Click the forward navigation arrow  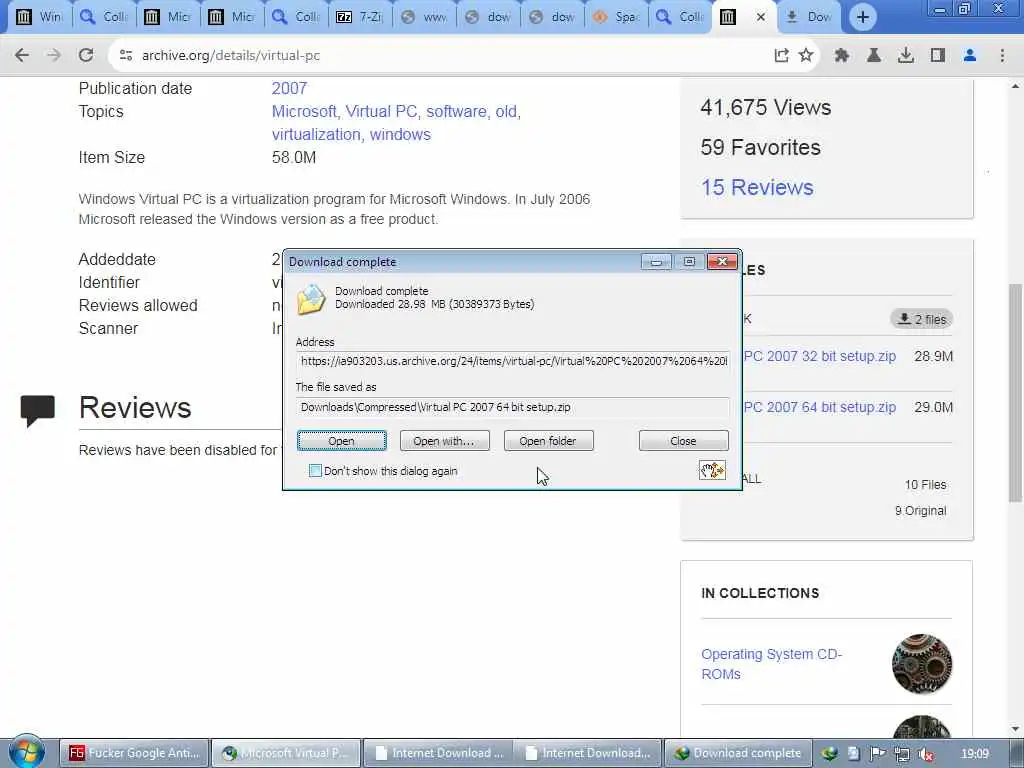coord(54,56)
